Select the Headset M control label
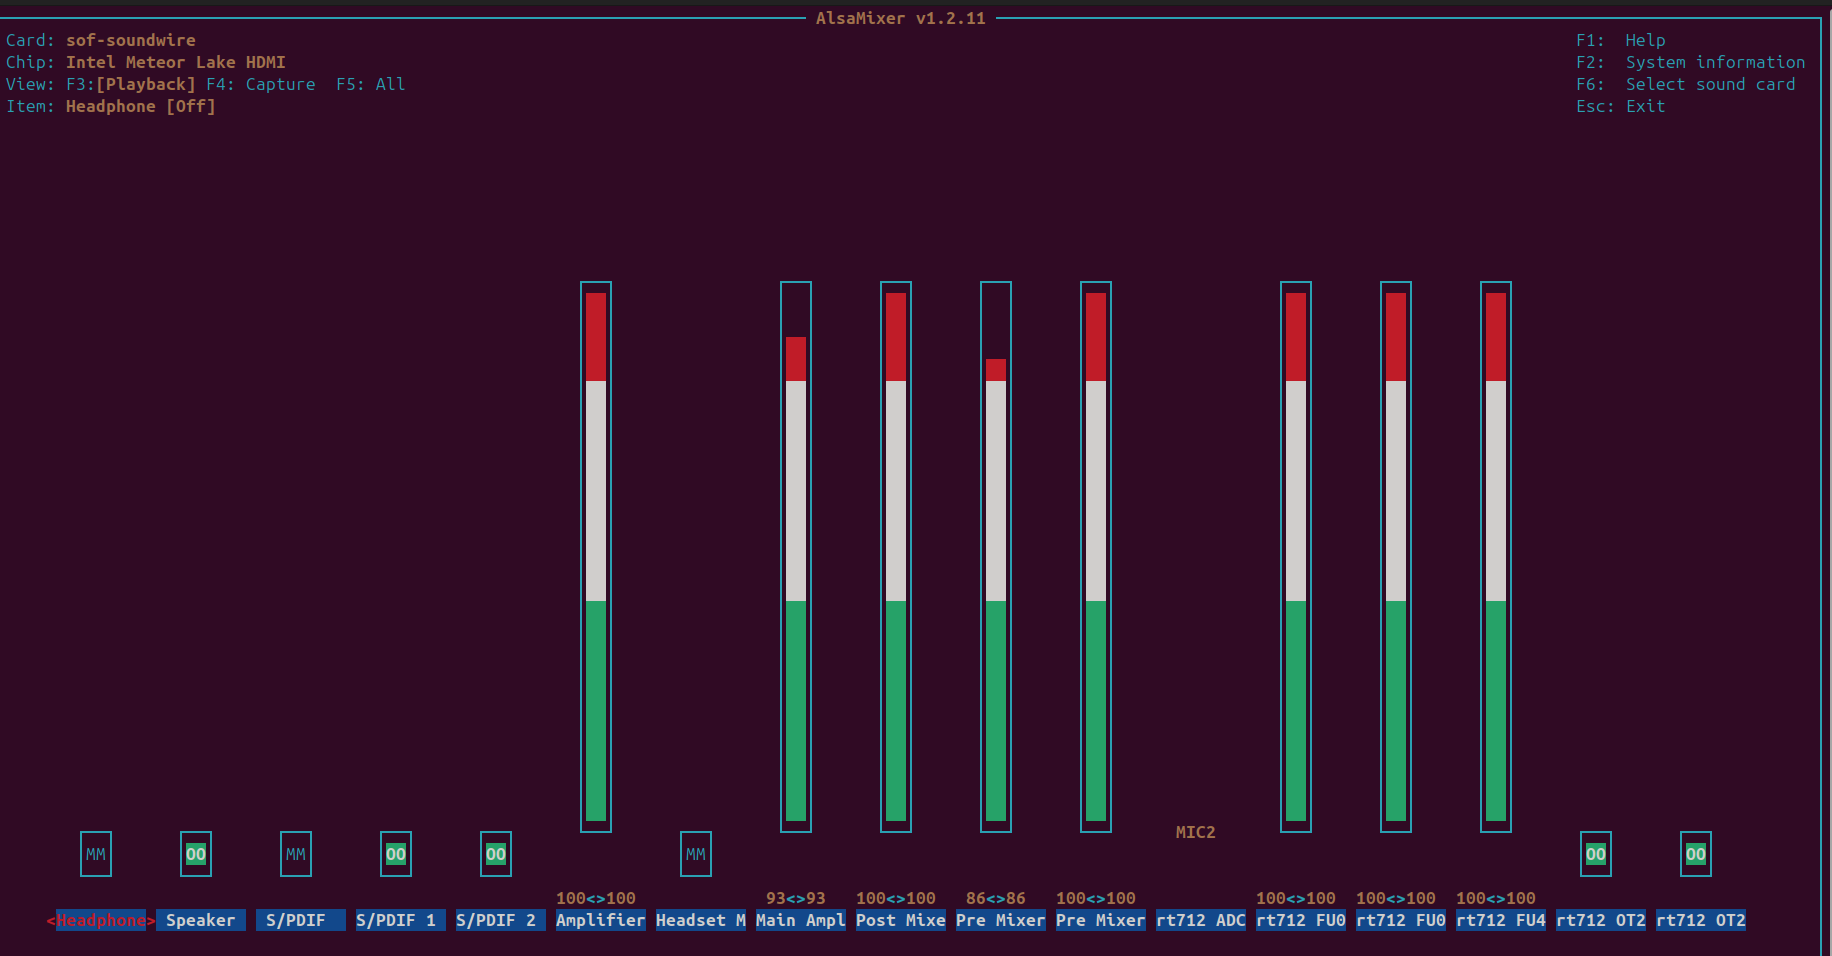This screenshot has width=1832, height=956. coord(701,920)
